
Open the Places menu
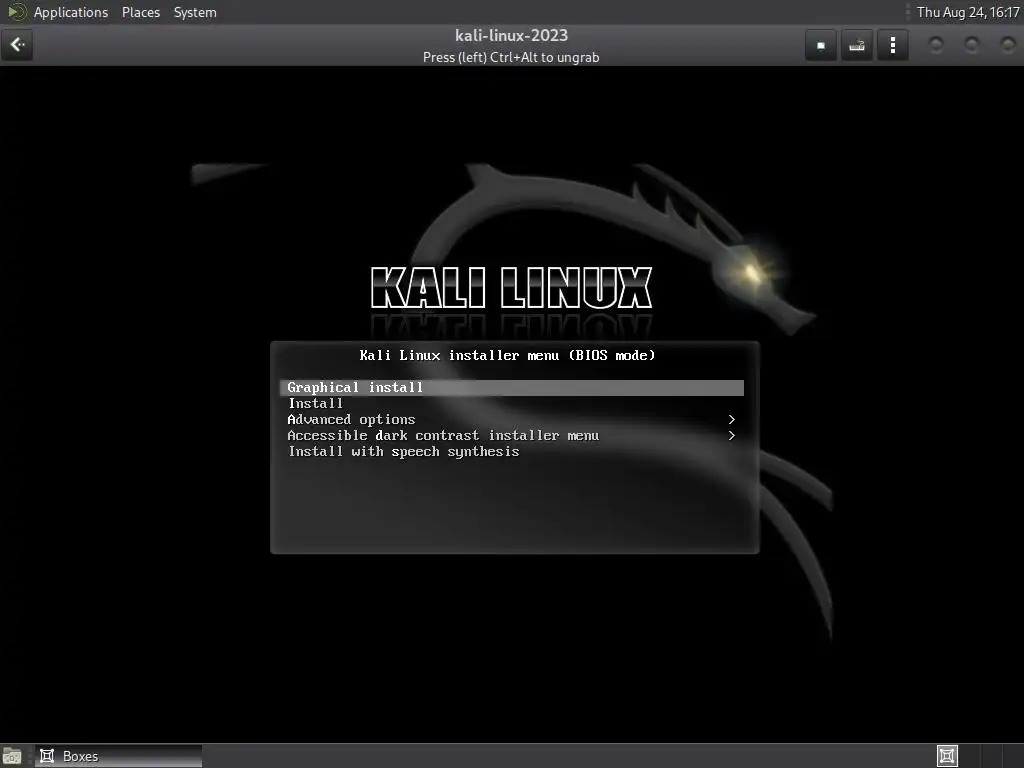click(x=140, y=12)
